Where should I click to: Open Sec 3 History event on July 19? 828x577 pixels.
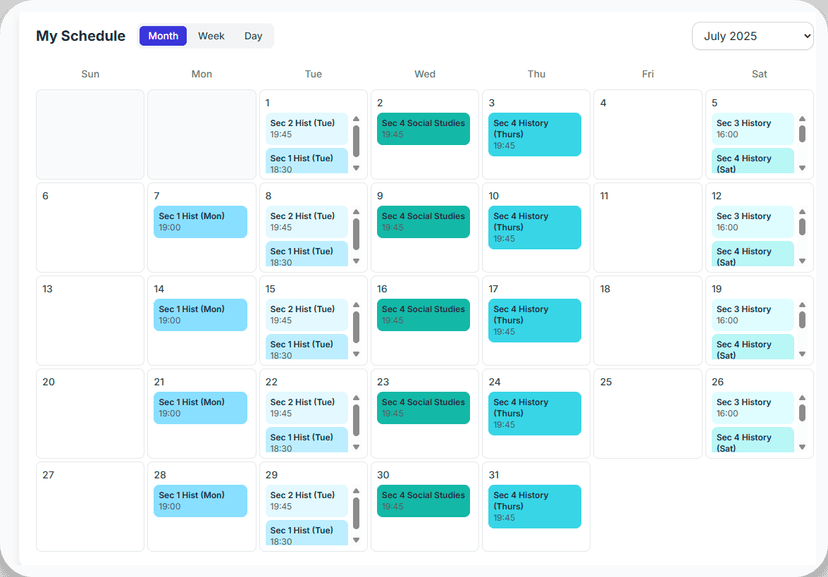click(752, 315)
